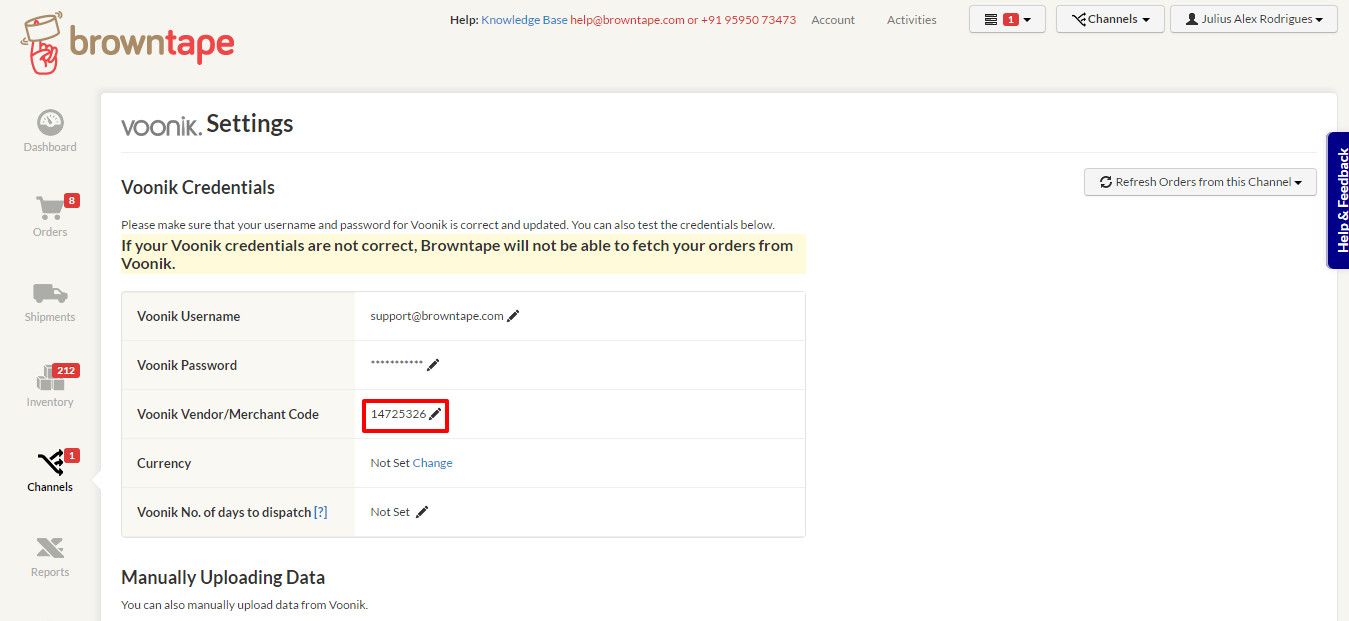Image resolution: width=1349 pixels, height=621 pixels.
Task: Click Change link for Currency
Action: (x=432, y=463)
